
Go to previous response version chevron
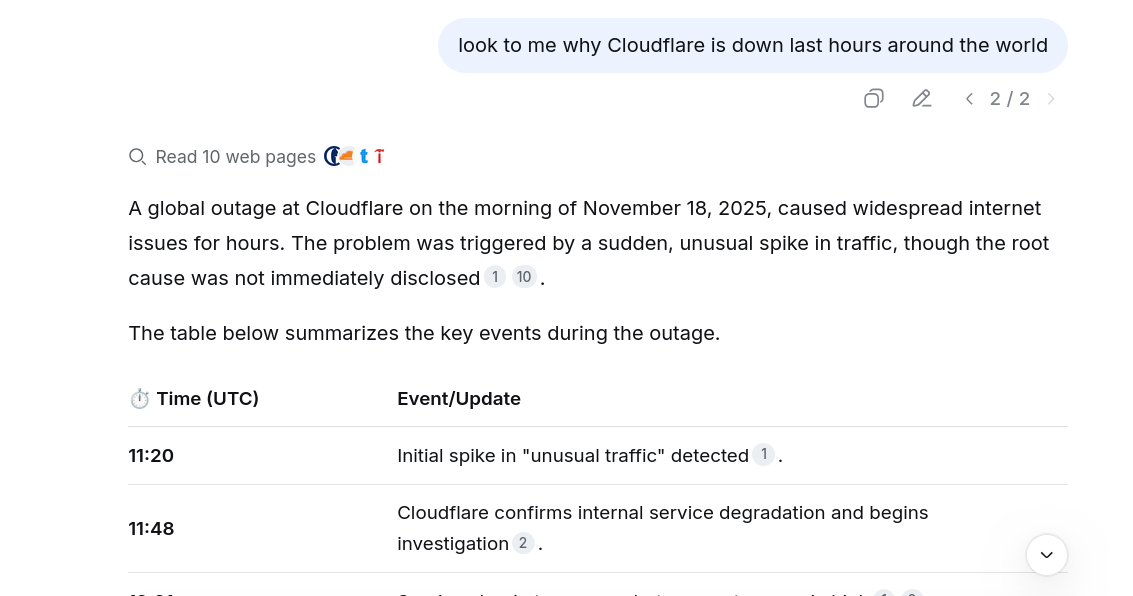[x=969, y=99]
